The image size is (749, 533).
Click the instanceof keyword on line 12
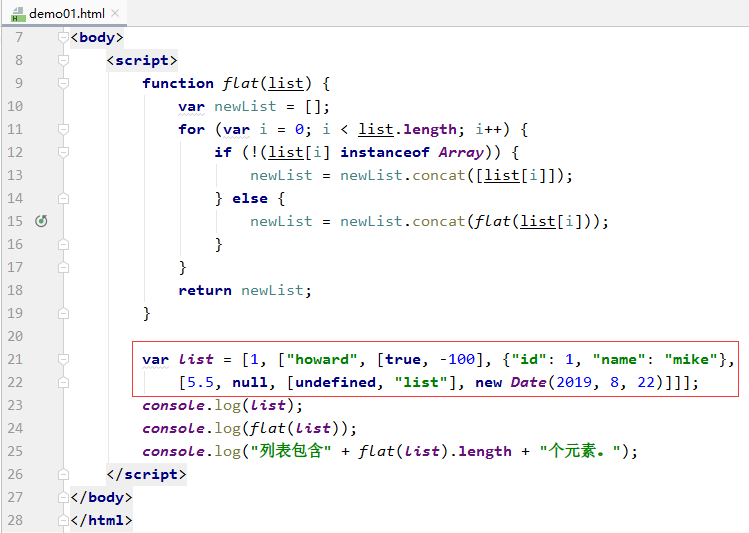385,152
